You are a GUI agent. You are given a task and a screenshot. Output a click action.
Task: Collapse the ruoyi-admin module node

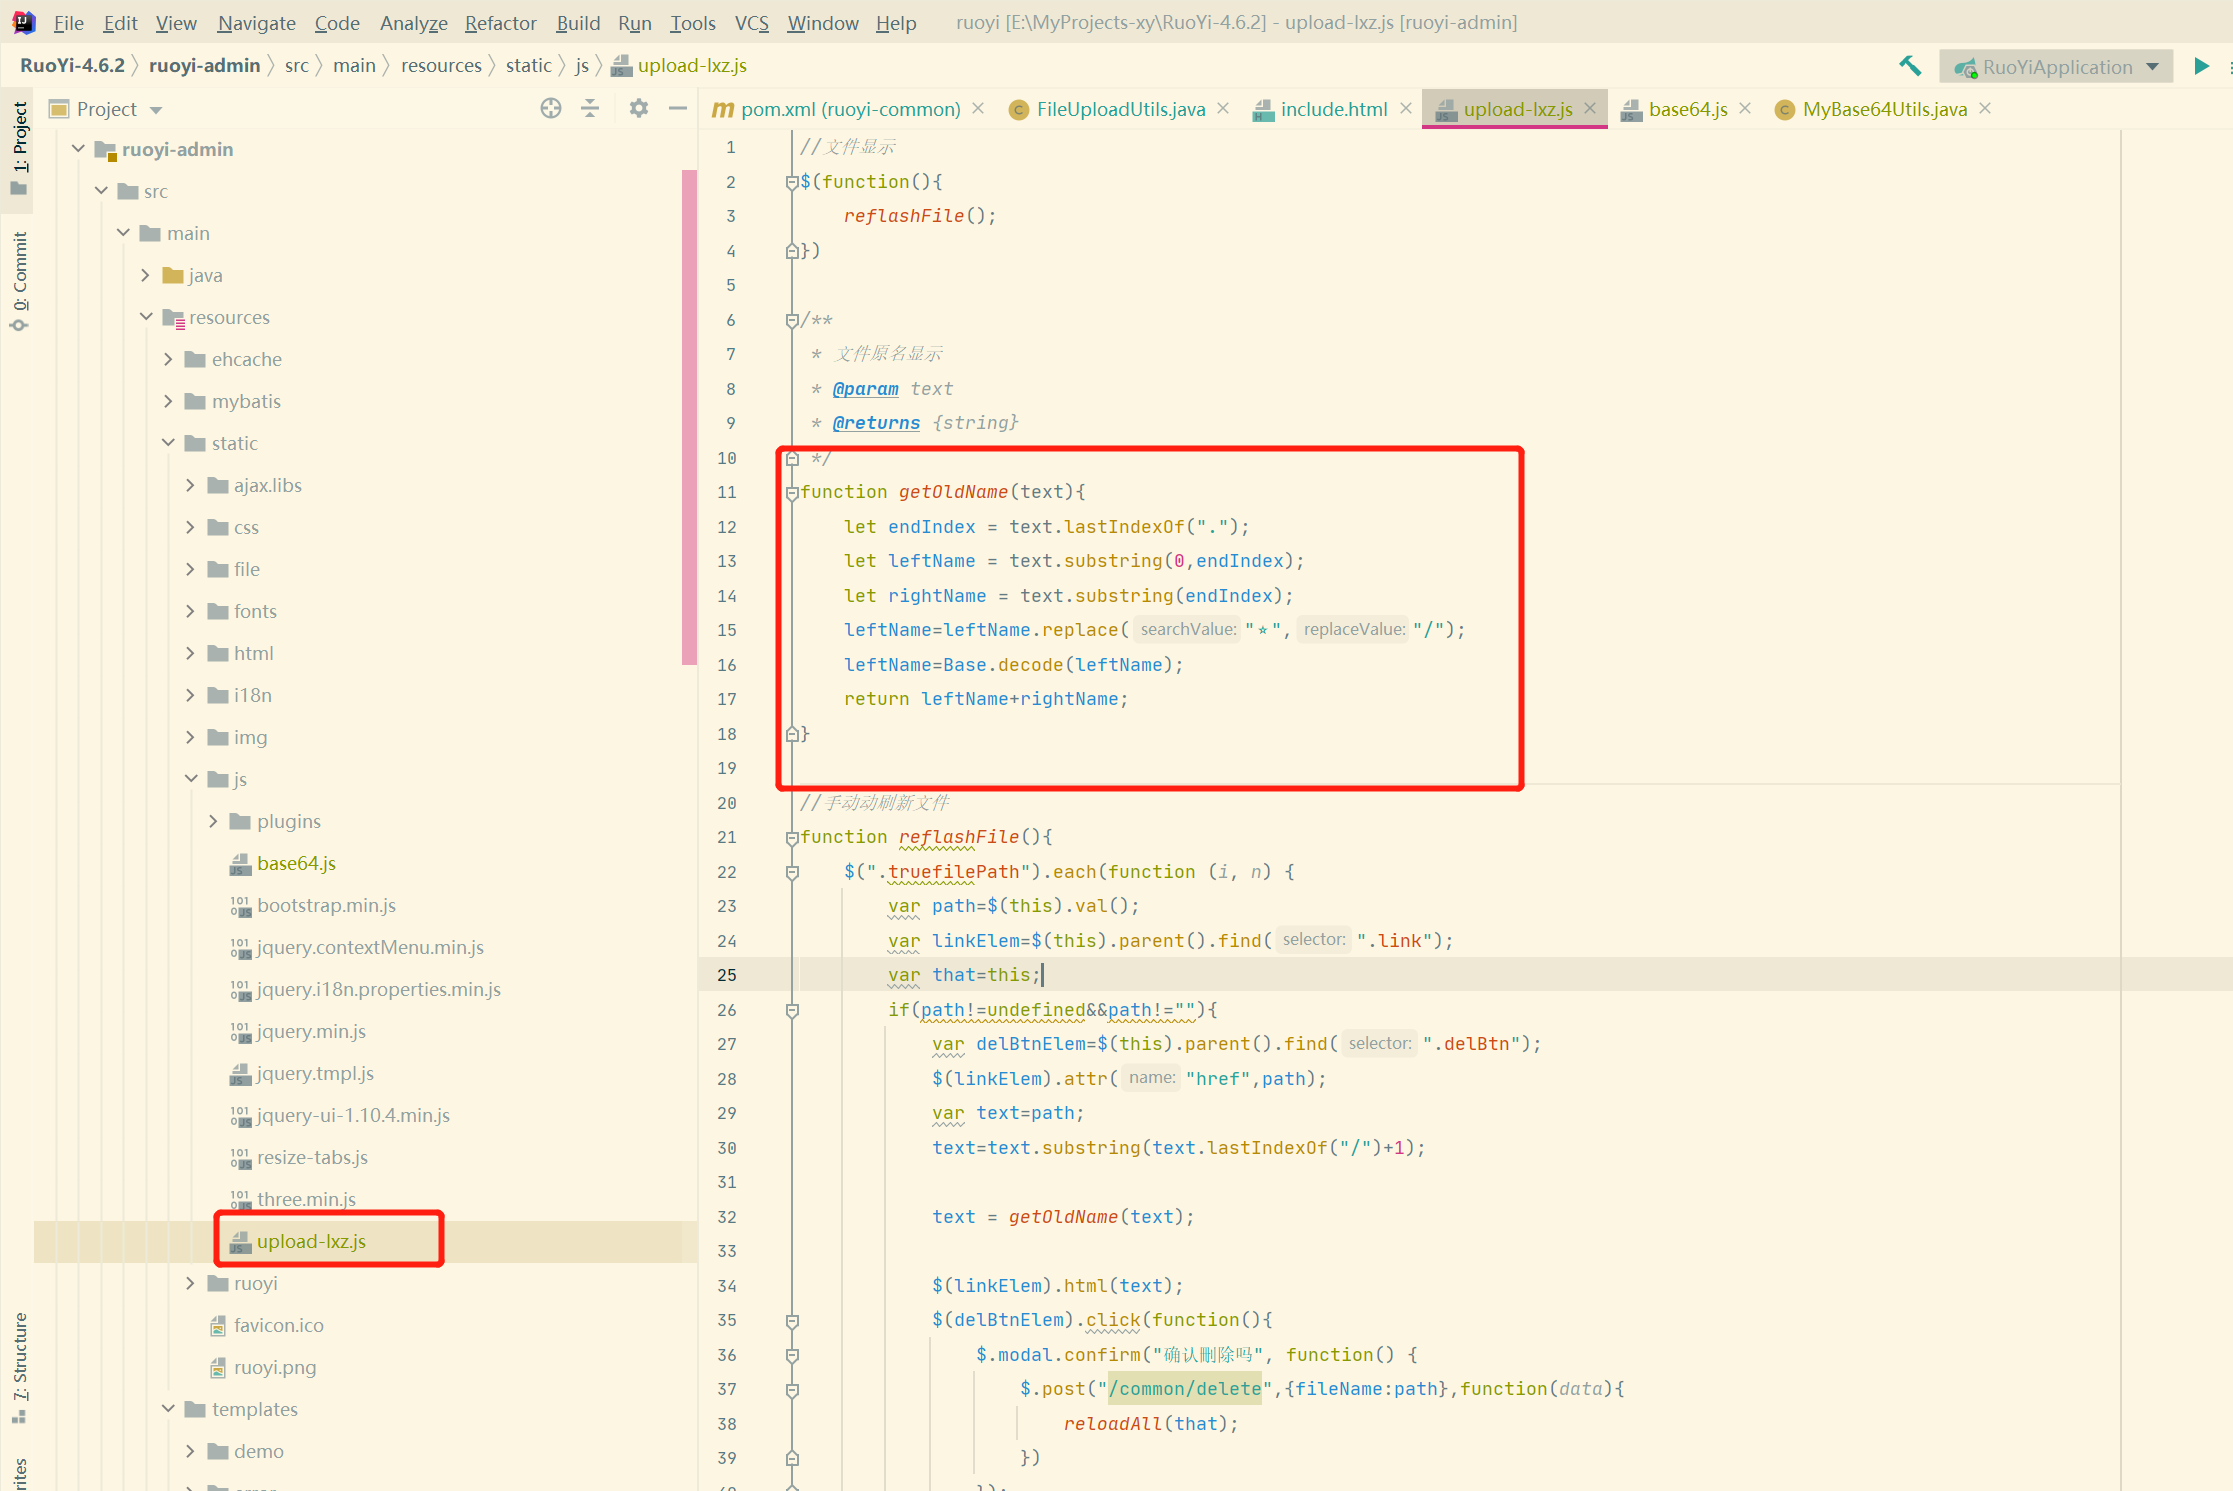(78, 149)
